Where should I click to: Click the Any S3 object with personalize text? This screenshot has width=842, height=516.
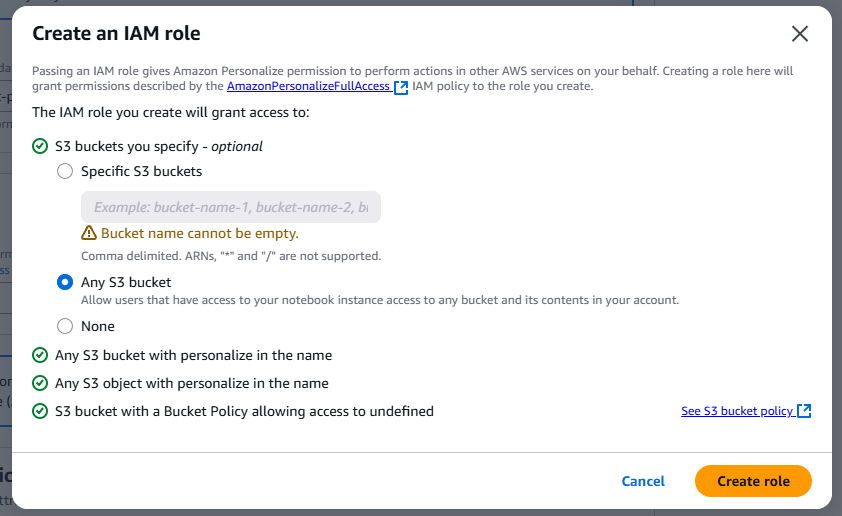click(x=192, y=383)
